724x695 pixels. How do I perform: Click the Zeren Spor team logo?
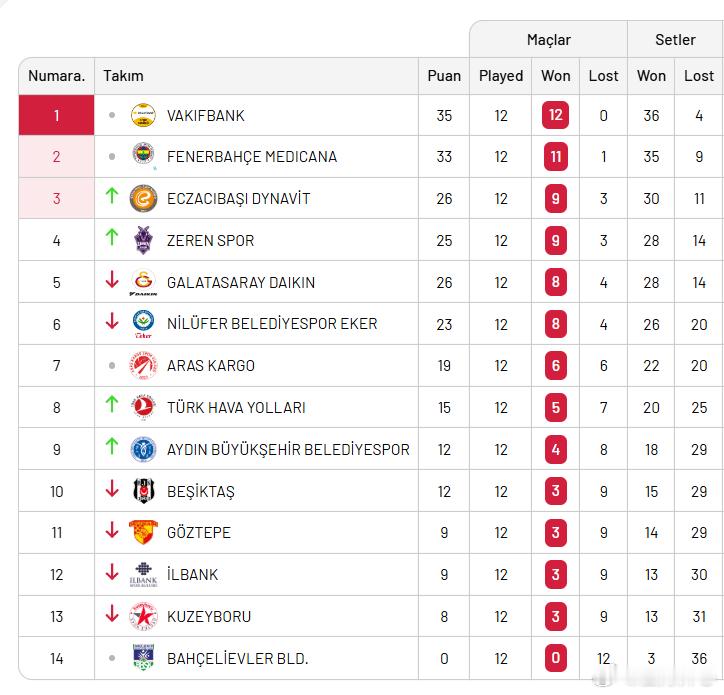tap(143, 240)
